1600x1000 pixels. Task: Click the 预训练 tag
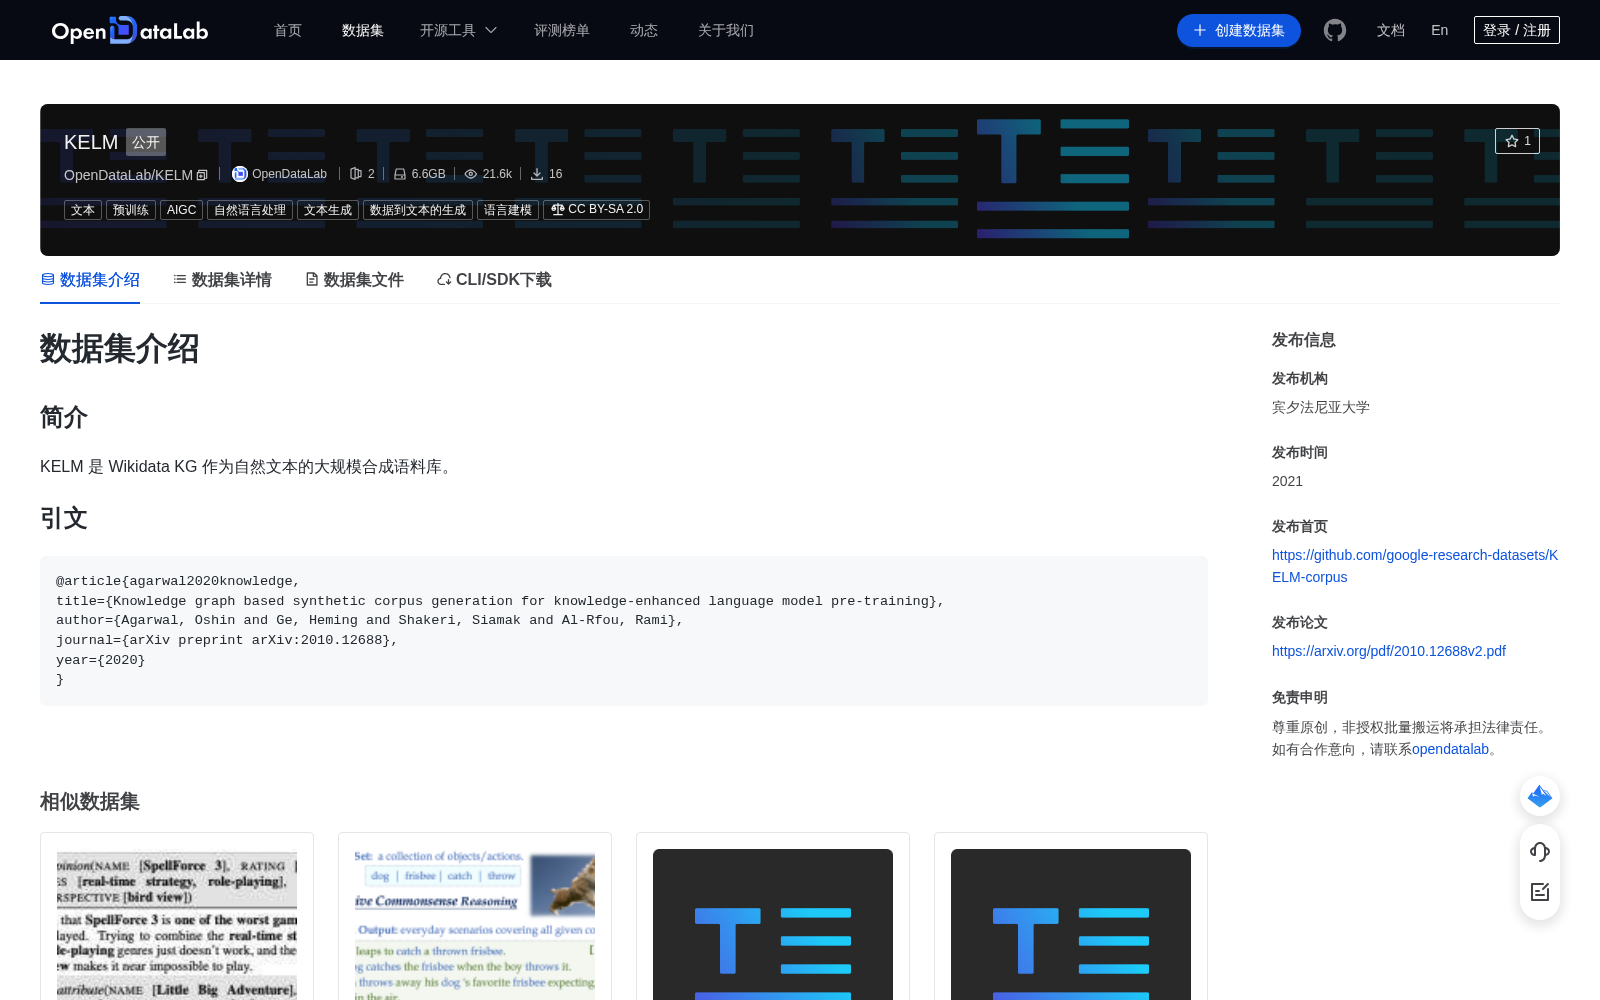click(131, 210)
